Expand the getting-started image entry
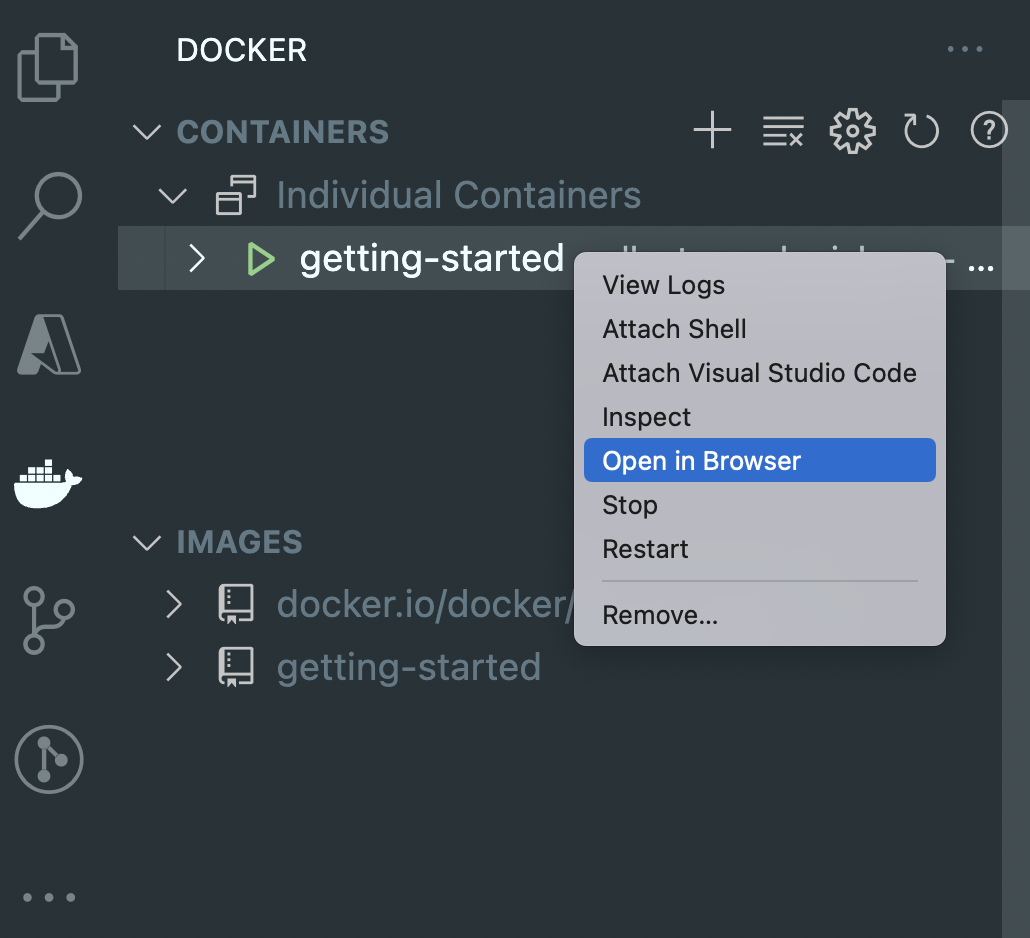 175,667
